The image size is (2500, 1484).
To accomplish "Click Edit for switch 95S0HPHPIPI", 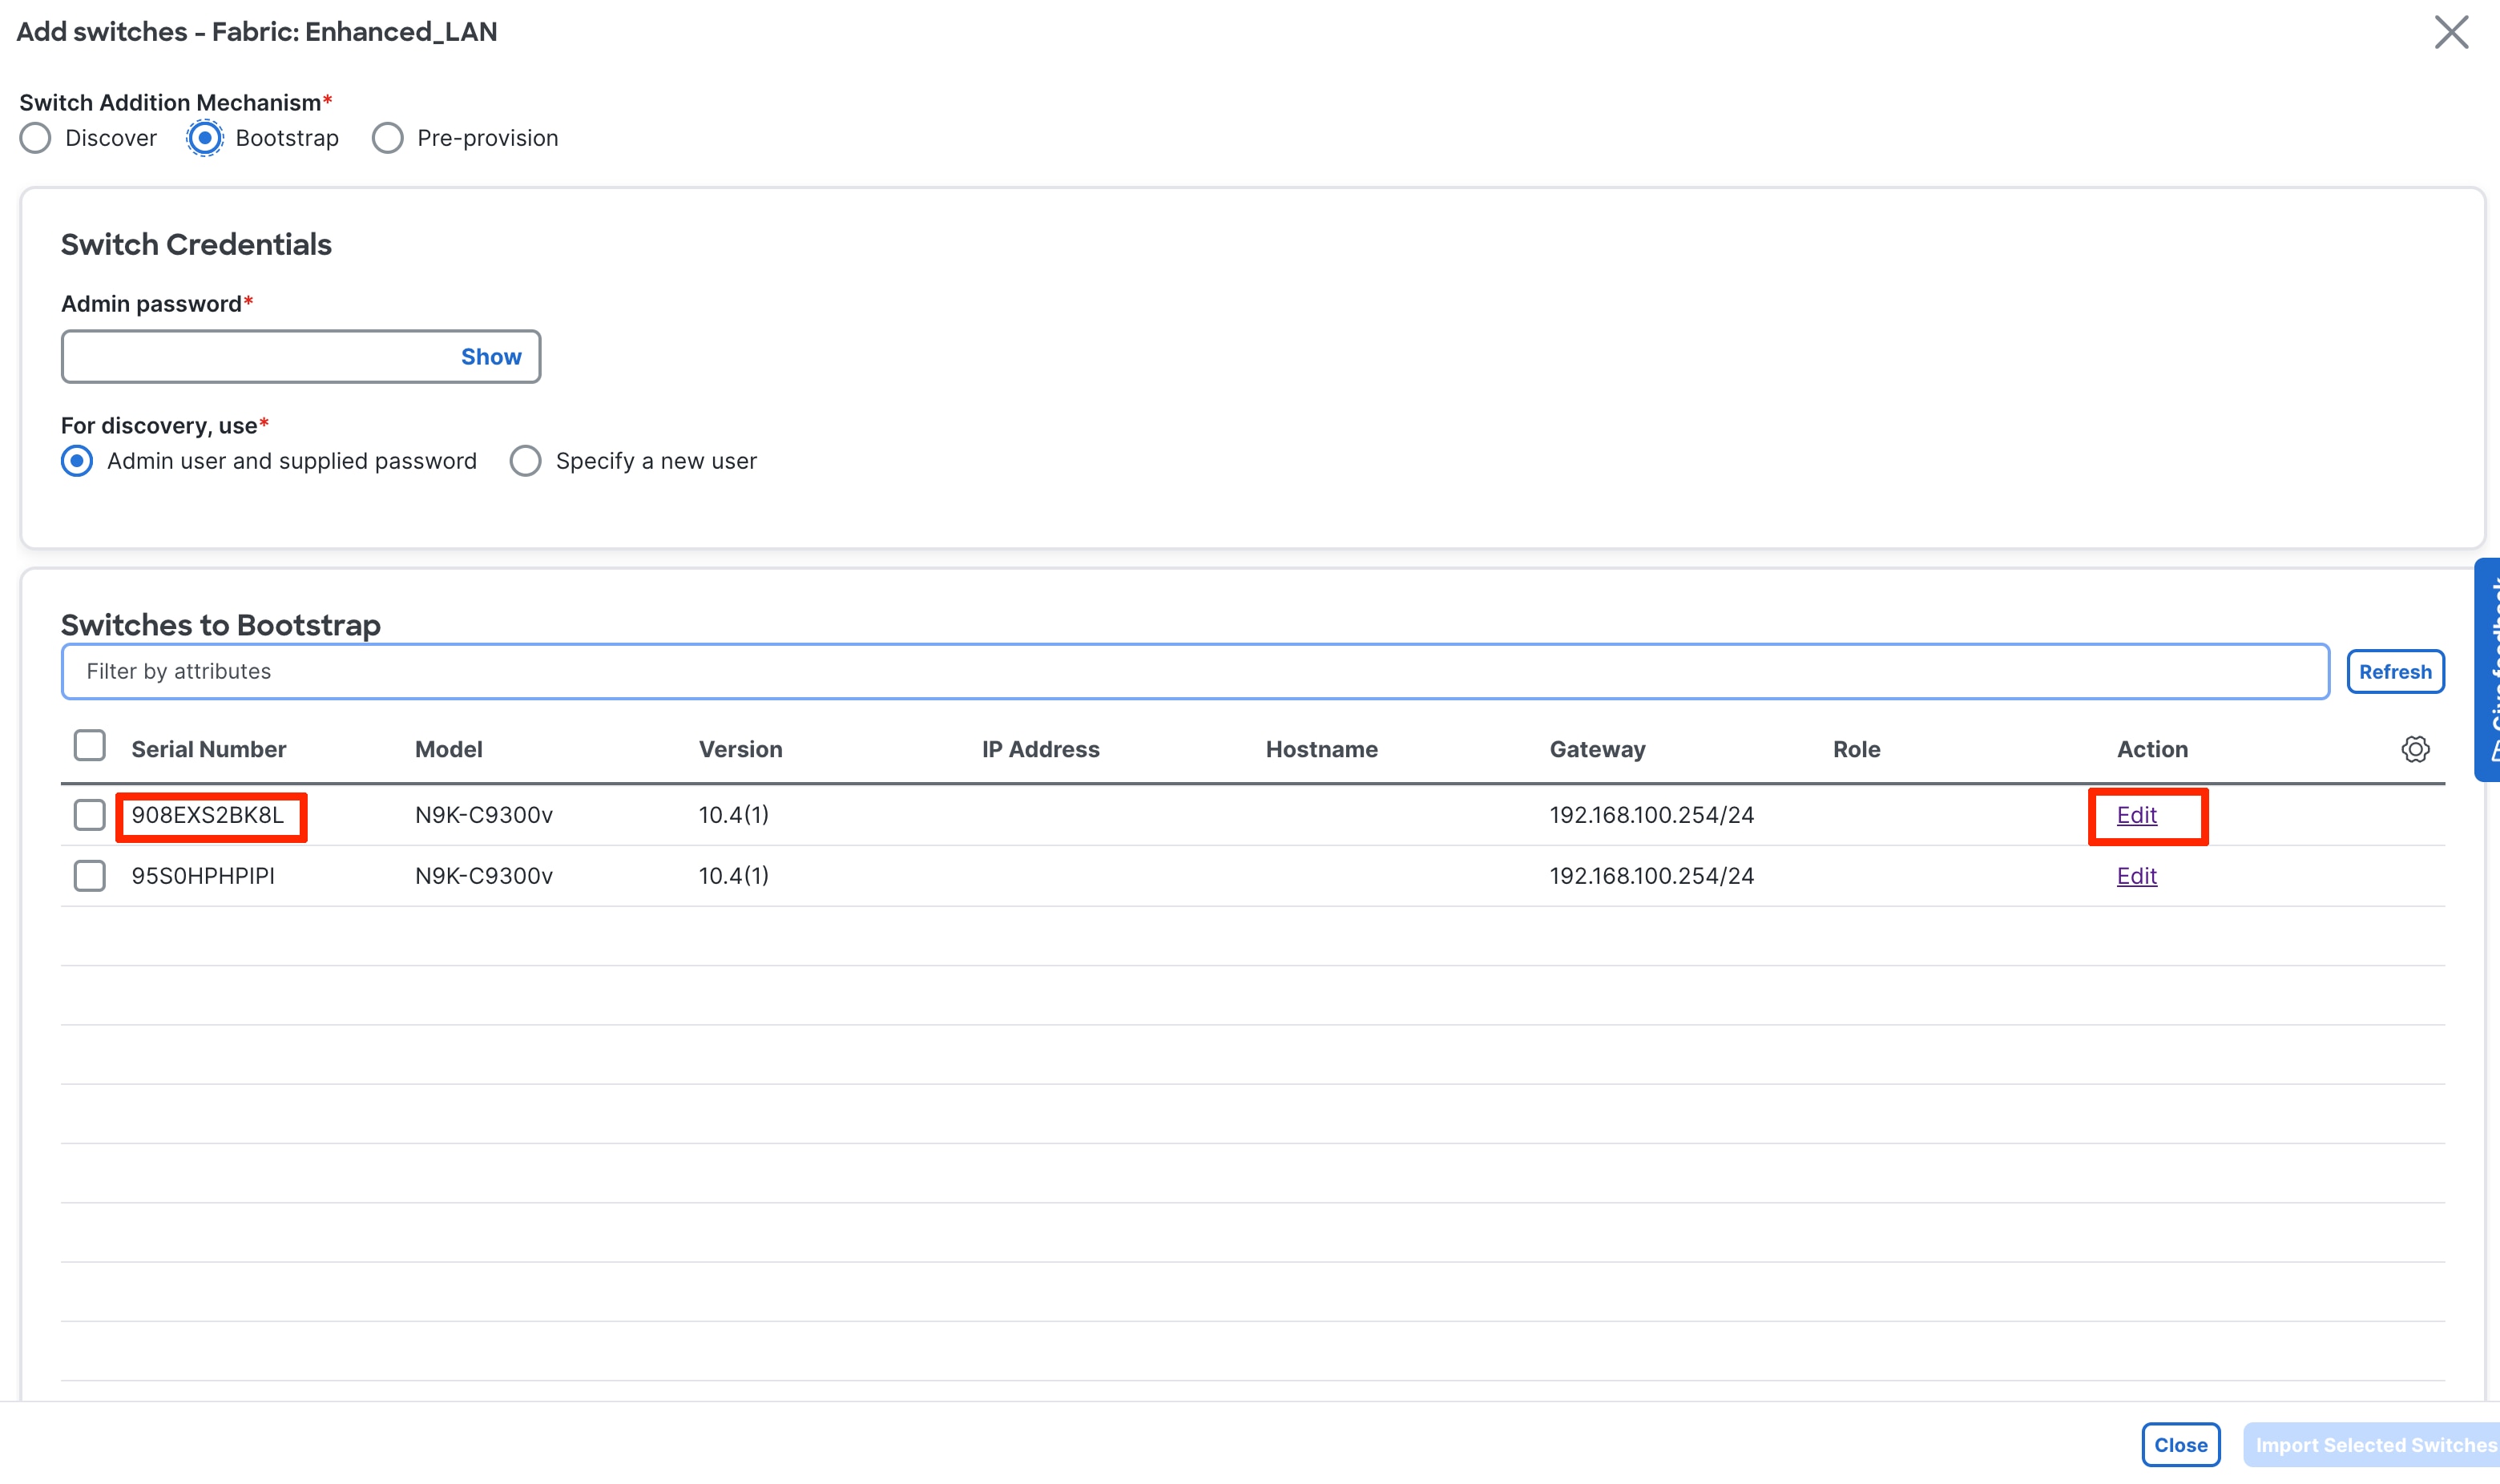I will (x=2136, y=876).
